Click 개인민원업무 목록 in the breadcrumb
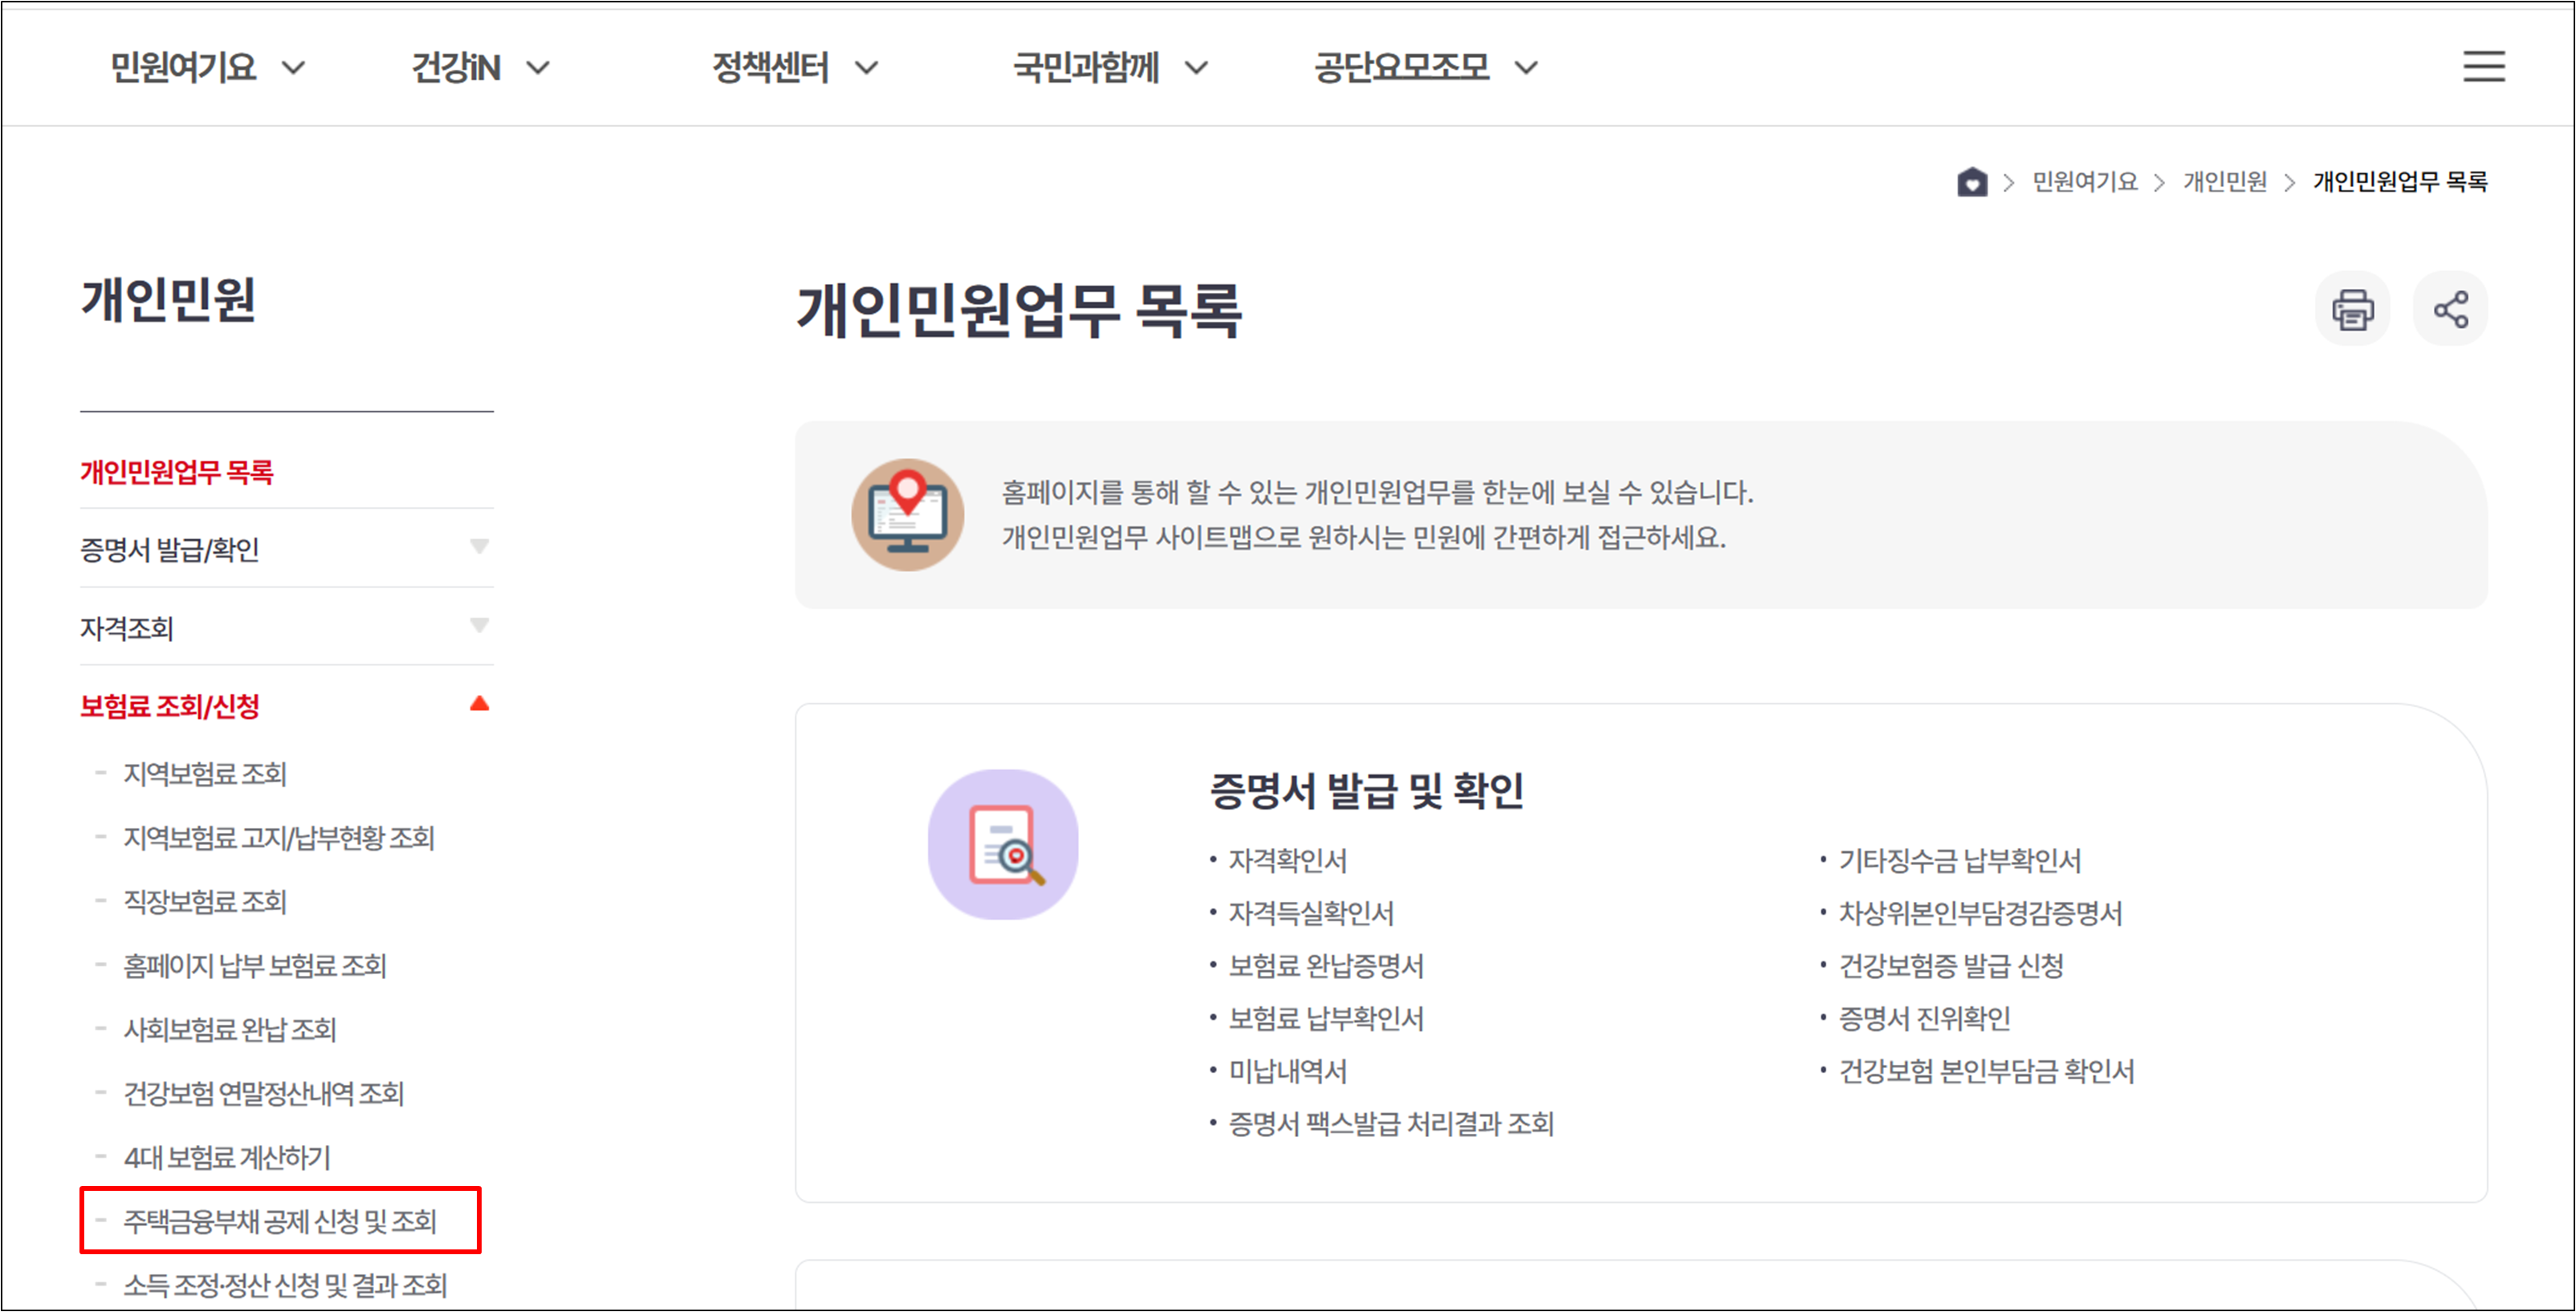2576x1312 pixels. point(2400,182)
